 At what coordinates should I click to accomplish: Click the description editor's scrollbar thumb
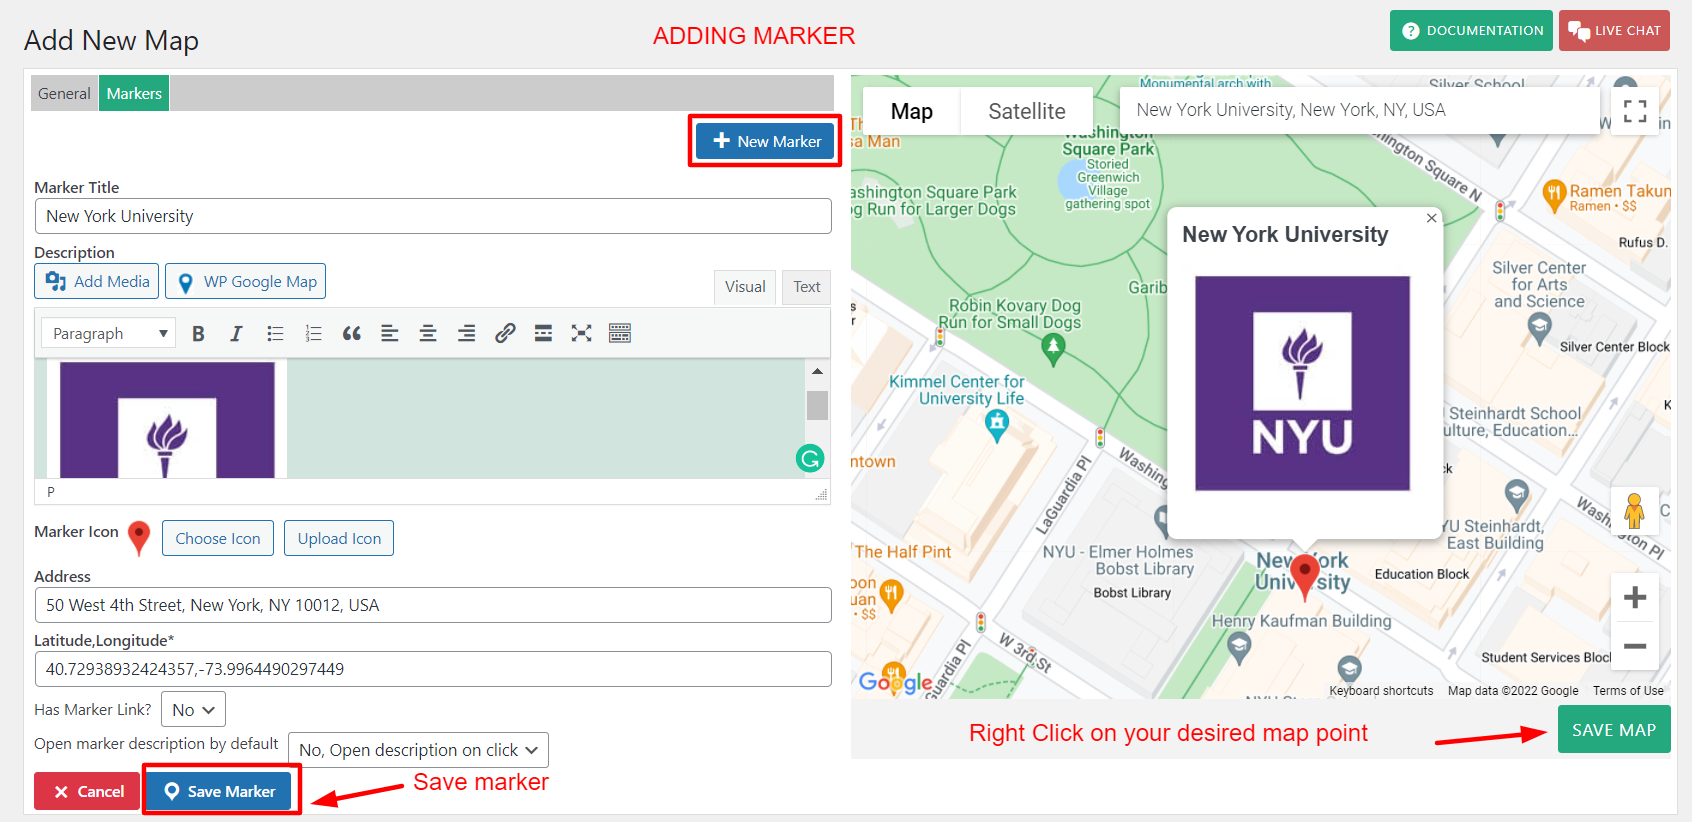817,405
